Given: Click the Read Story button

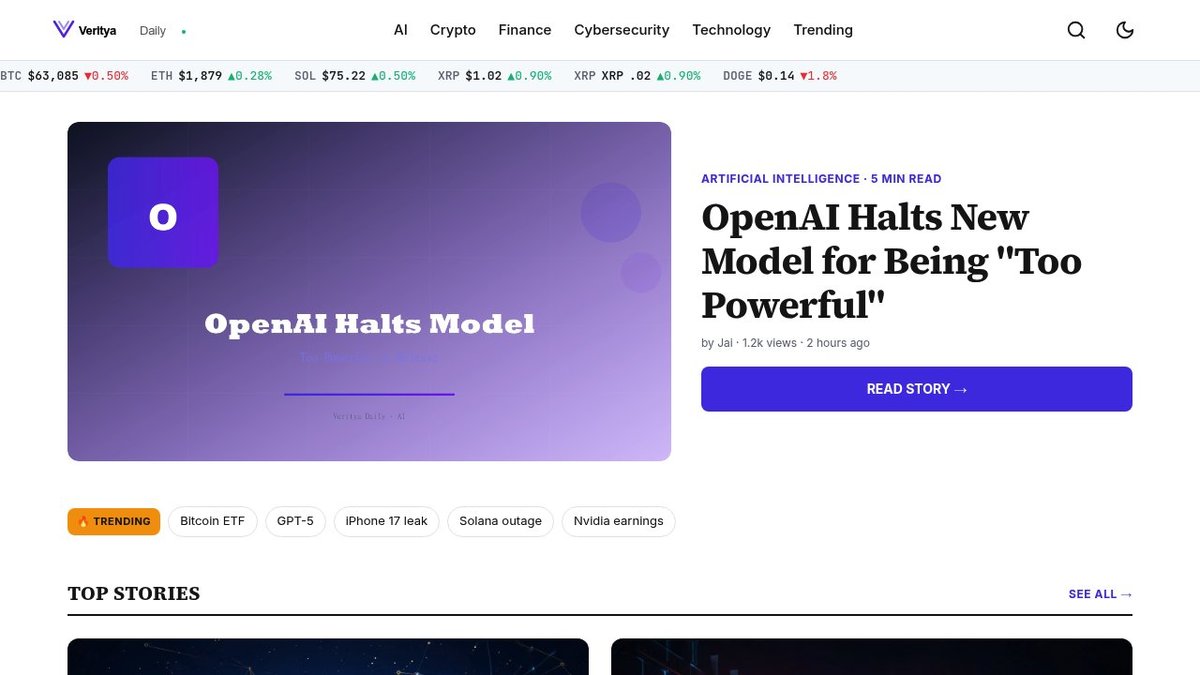Looking at the screenshot, I should 917,389.
